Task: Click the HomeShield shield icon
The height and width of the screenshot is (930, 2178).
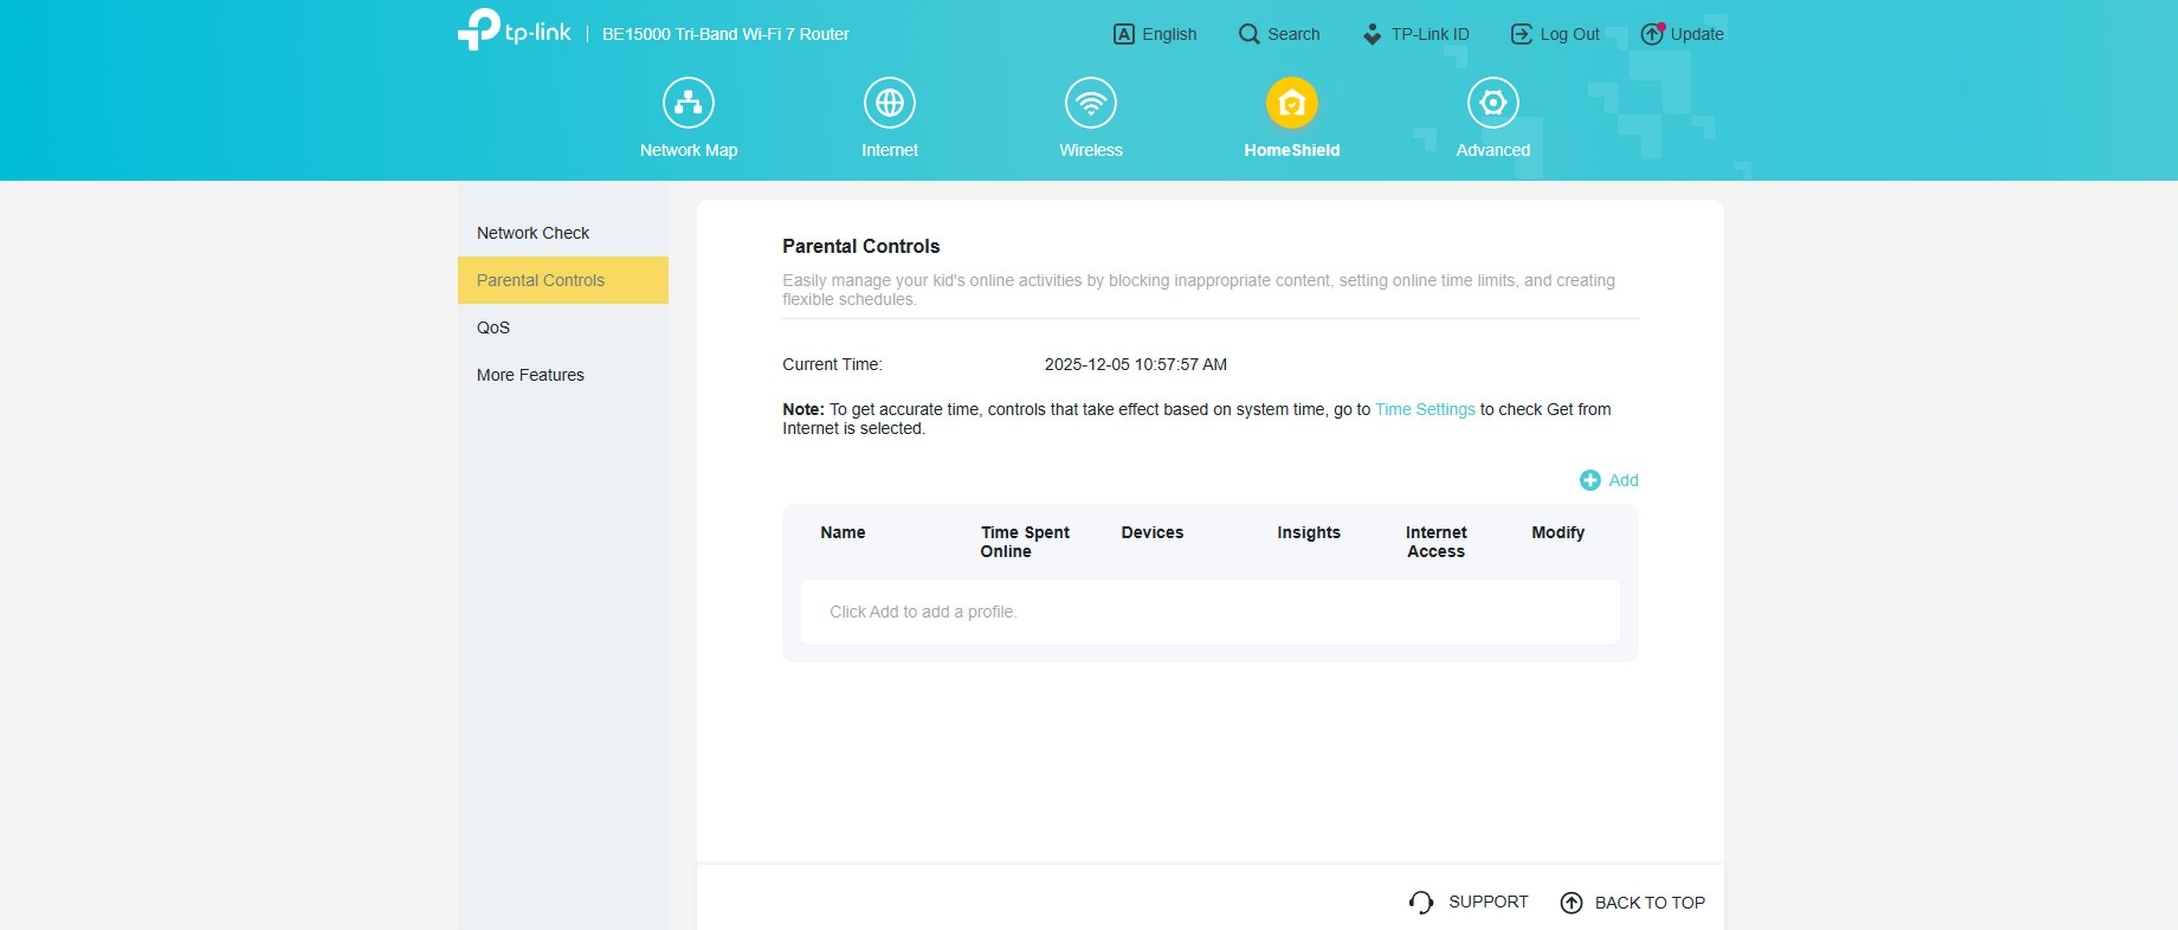Action: click(x=1291, y=103)
